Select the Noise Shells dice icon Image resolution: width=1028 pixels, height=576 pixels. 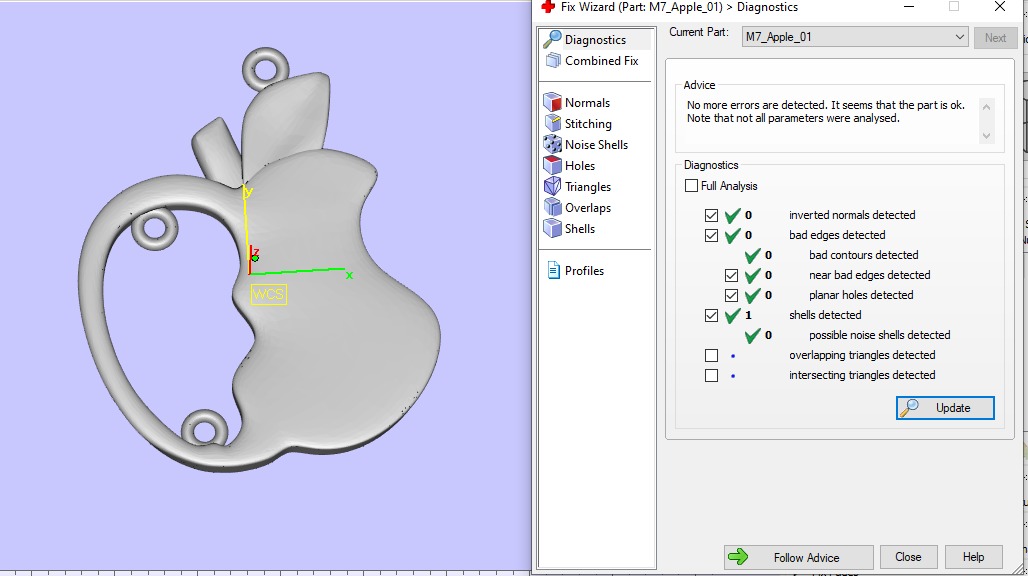(553, 144)
